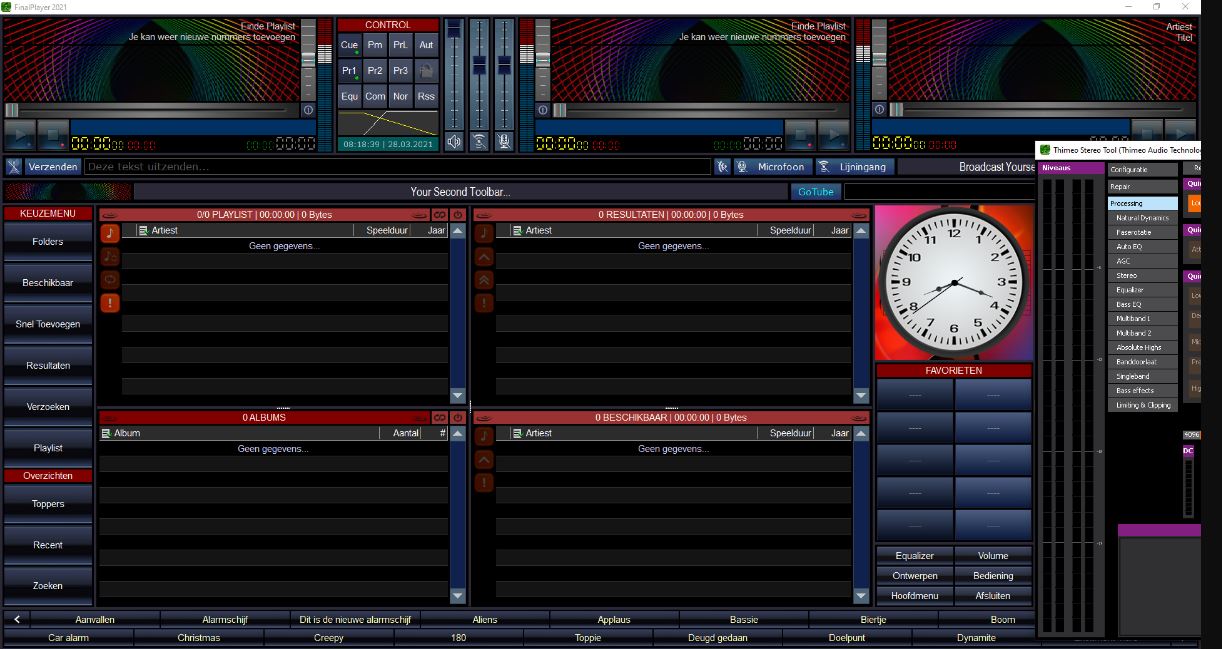The width and height of the screenshot is (1222, 649).
Task: Click the up-arrow icon in Beschikbaar panel
Action: tap(484, 460)
